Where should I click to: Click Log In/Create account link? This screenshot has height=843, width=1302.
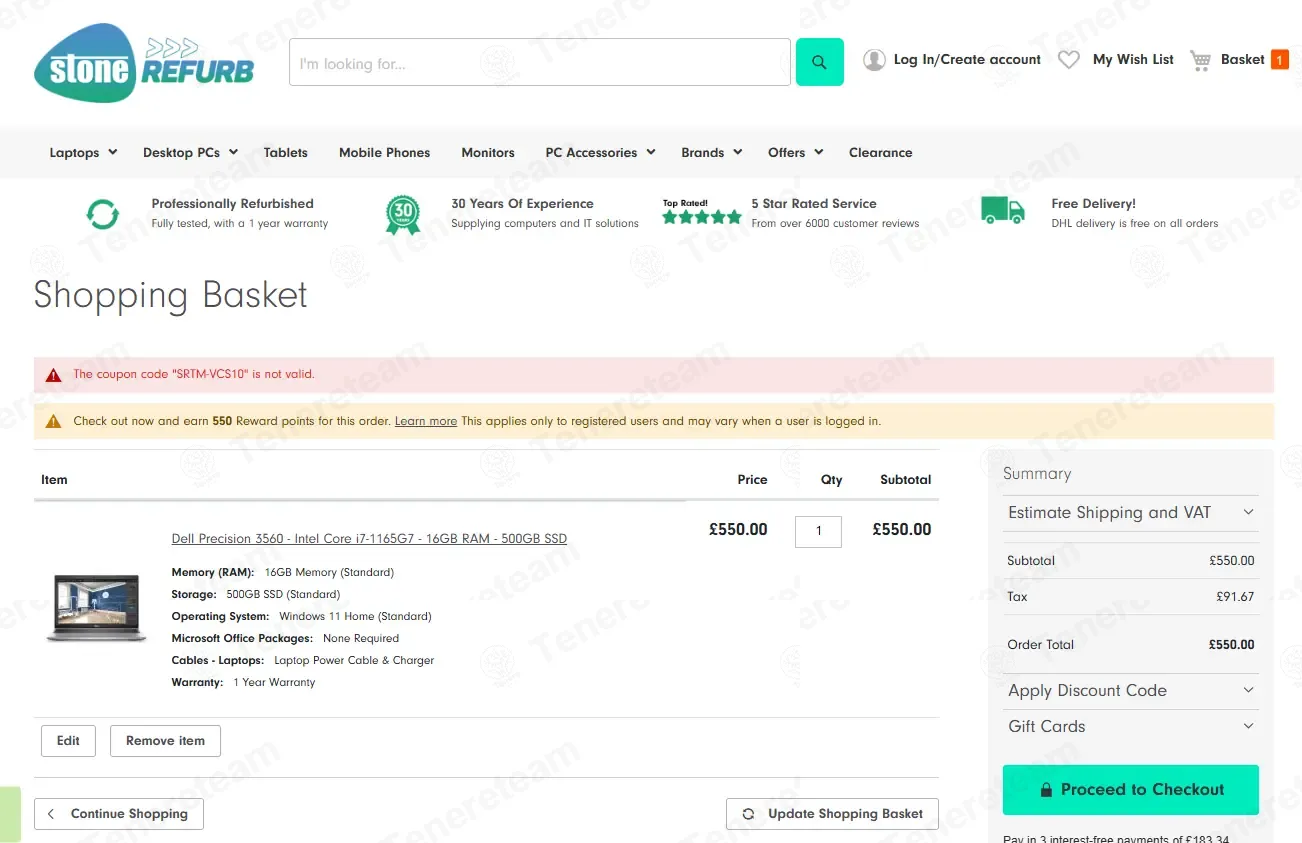pyautogui.click(x=967, y=60)
